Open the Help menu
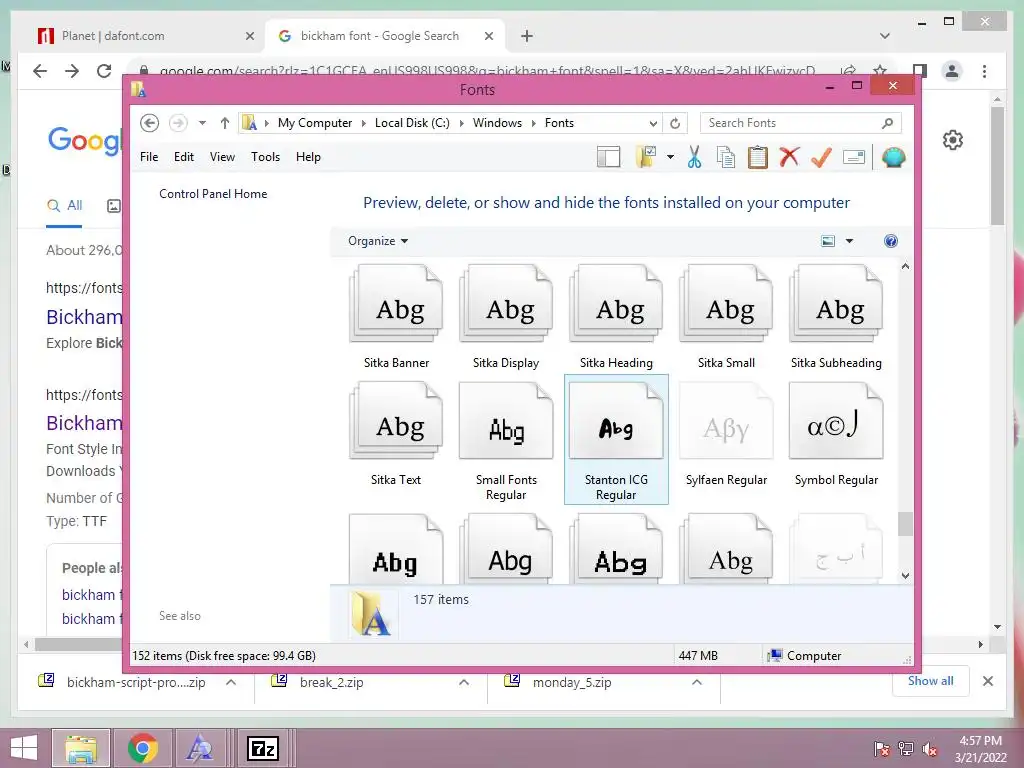This screenshot has width=1024, height=768. click(308, 157)
